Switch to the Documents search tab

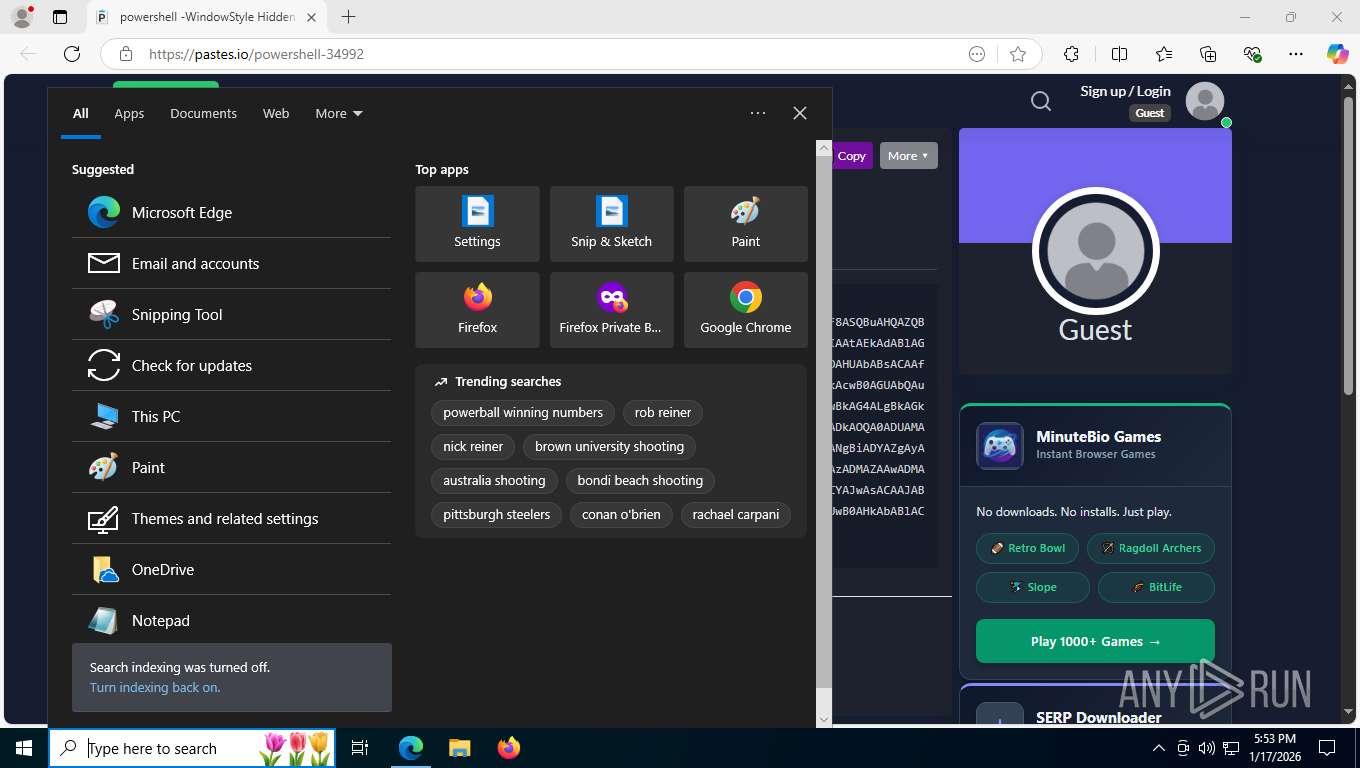tap(203, 113)
